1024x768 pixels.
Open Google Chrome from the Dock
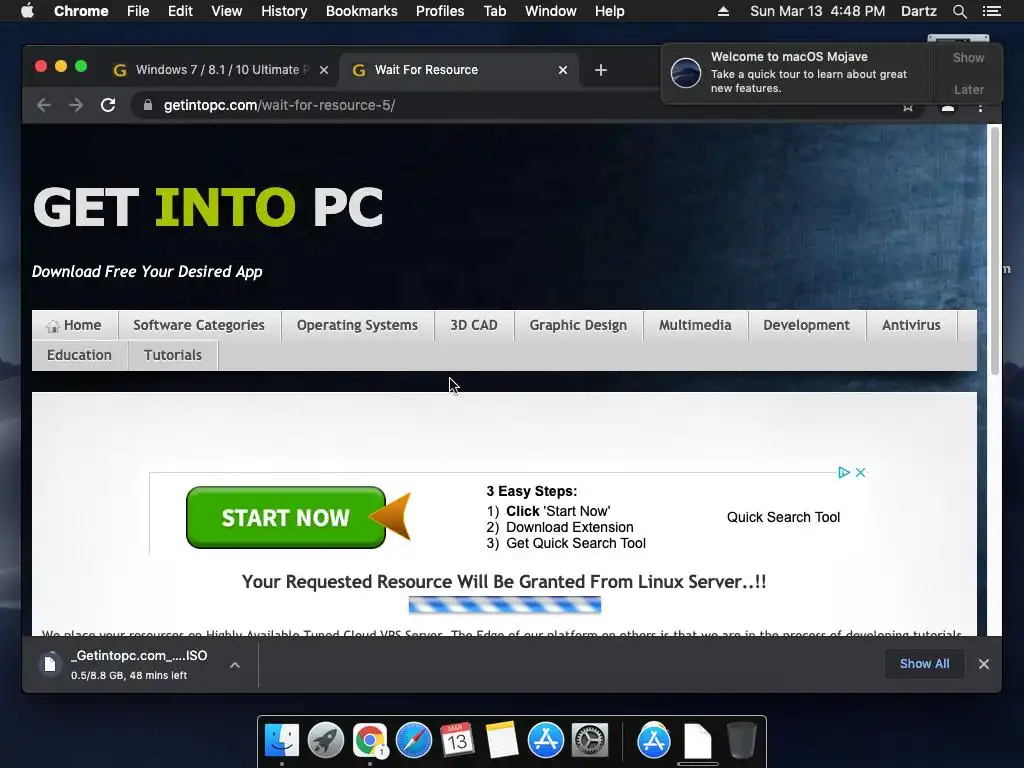pyautogui.click(x=370, y=741)
